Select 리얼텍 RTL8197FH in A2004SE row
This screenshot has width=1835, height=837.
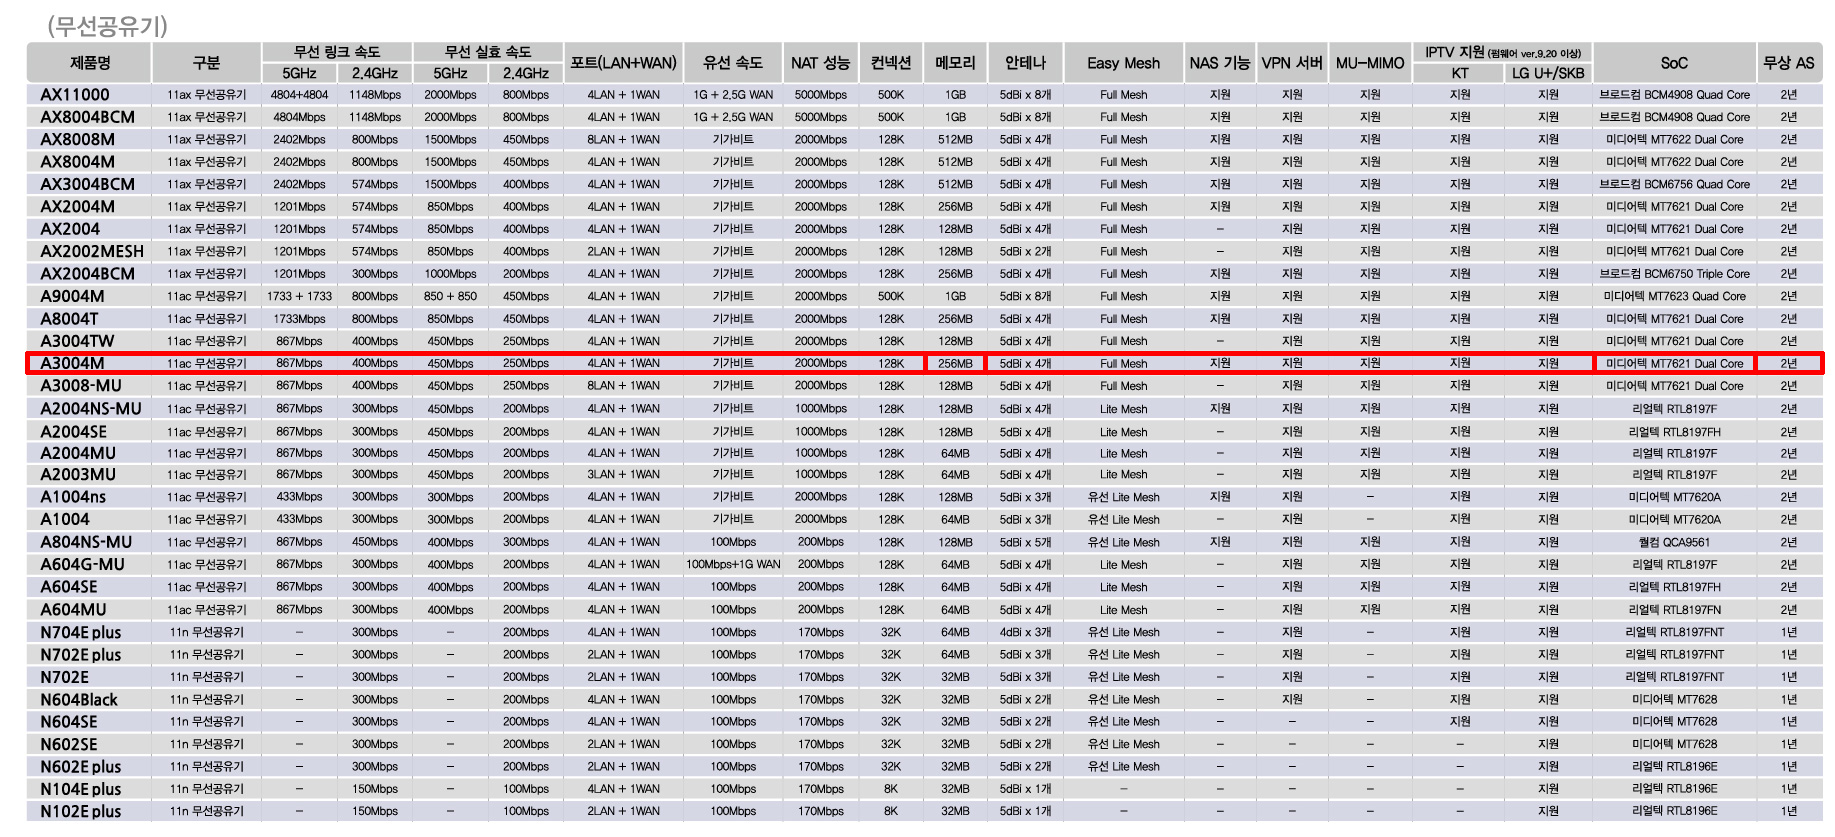click(1674, 432)
